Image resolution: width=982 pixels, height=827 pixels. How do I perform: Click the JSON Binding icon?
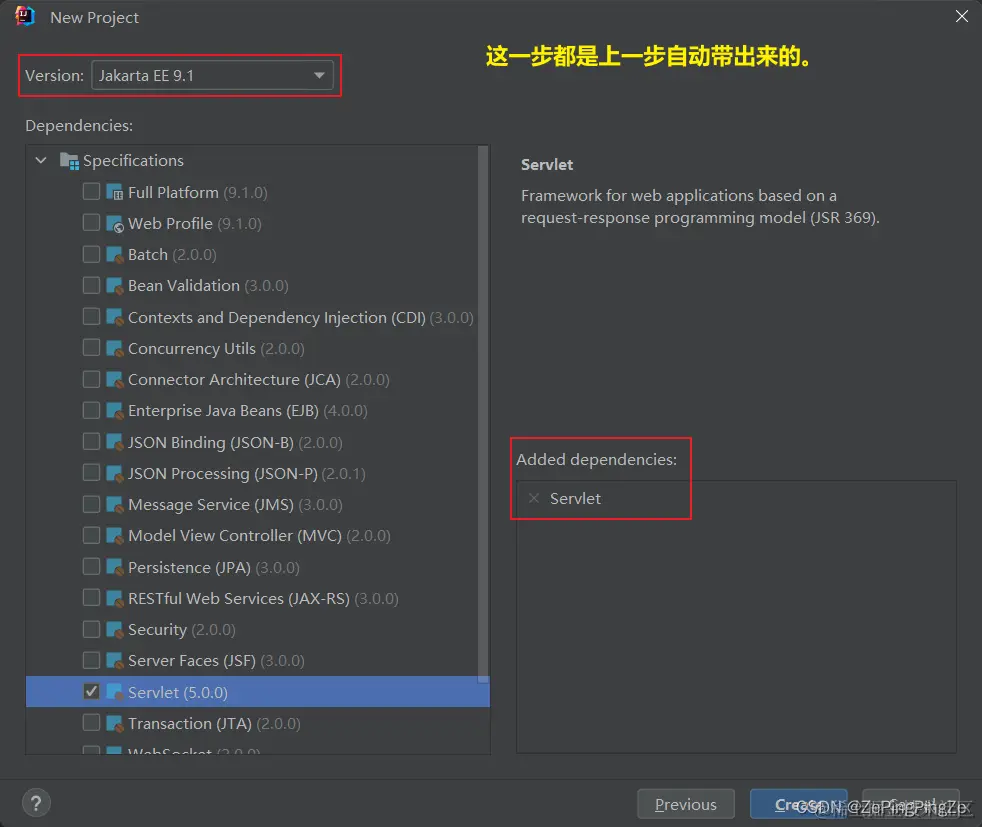tap(115, 442)
